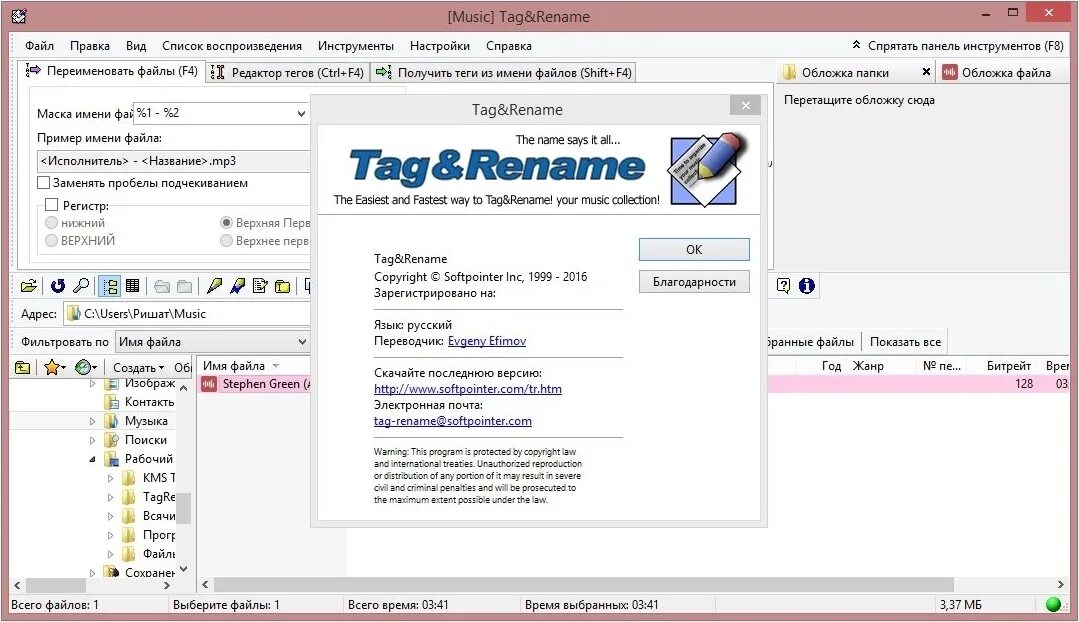Click the Адрес path input field
This screenshot has width=1079, height=622.
coord(187,314)
